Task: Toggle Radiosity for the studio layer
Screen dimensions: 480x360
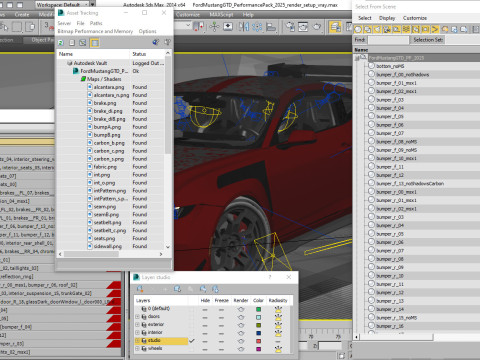Action: [x=278, y=341]
